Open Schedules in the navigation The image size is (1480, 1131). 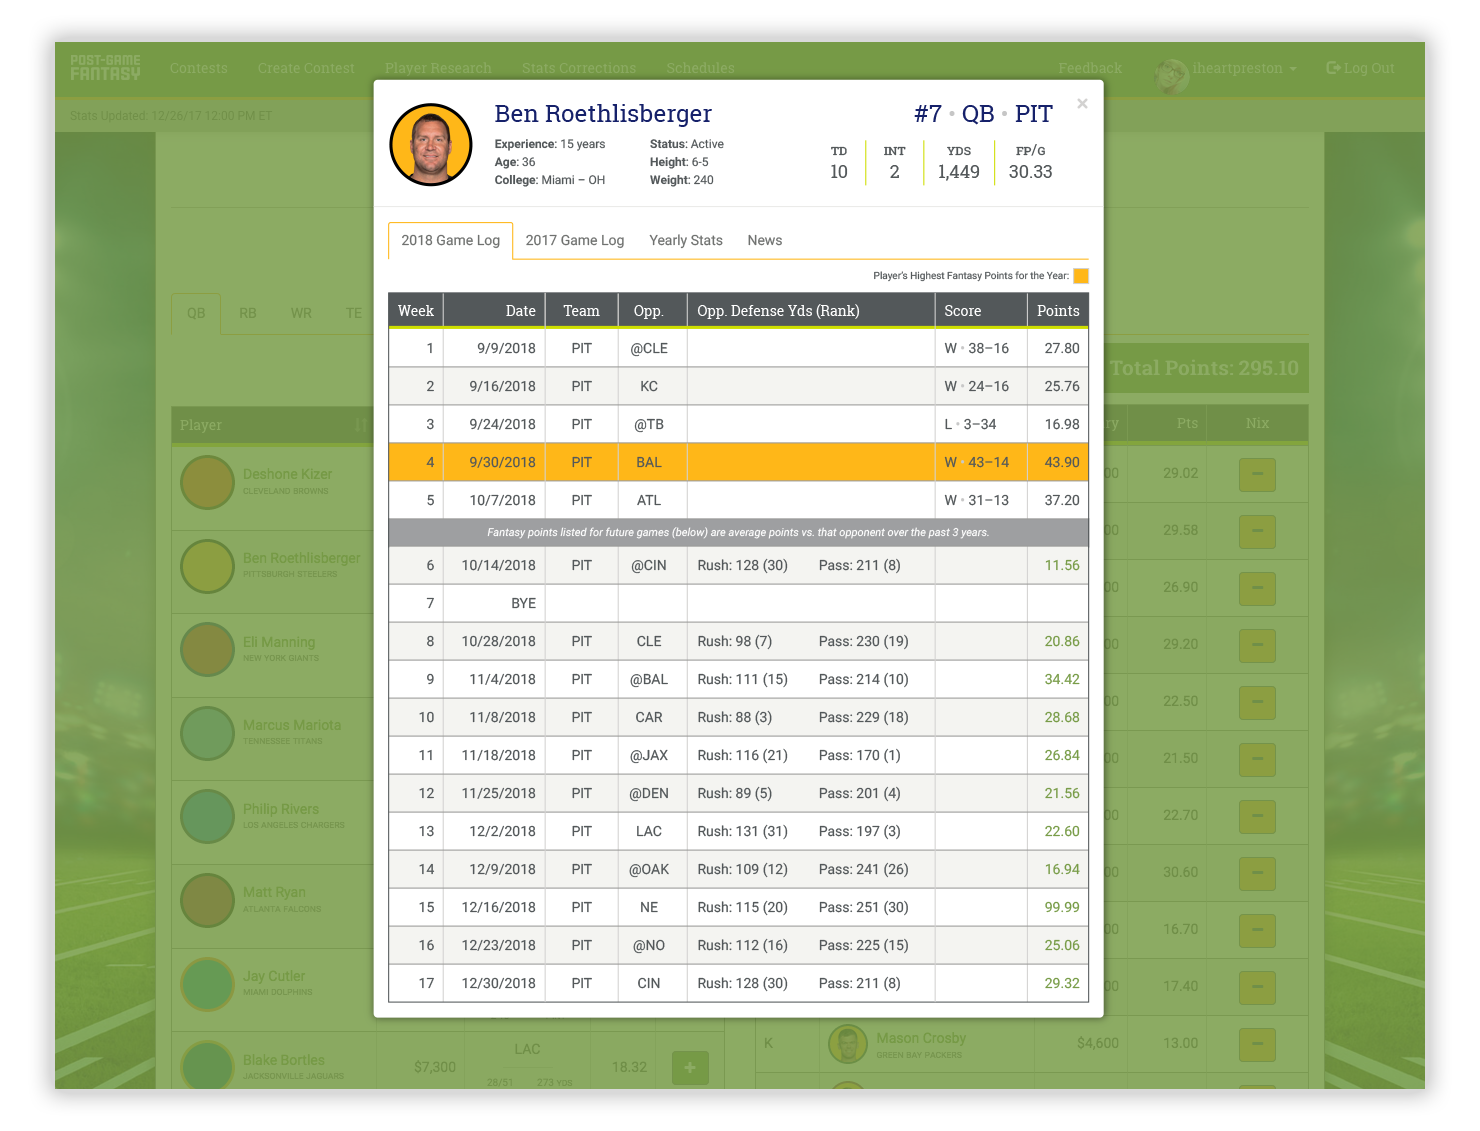coord(701,68)
